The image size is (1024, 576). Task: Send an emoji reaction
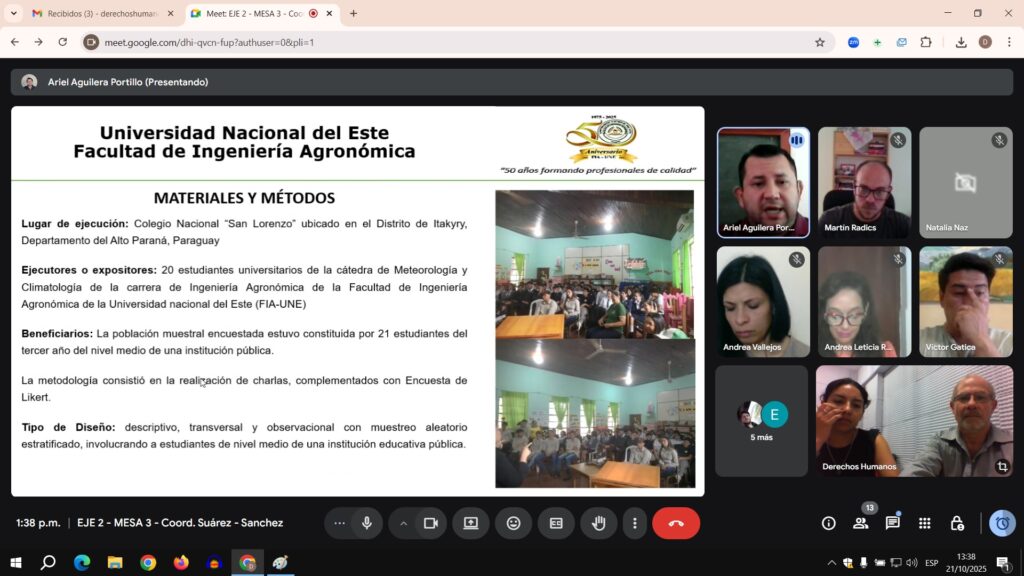(x=514, y=522)
